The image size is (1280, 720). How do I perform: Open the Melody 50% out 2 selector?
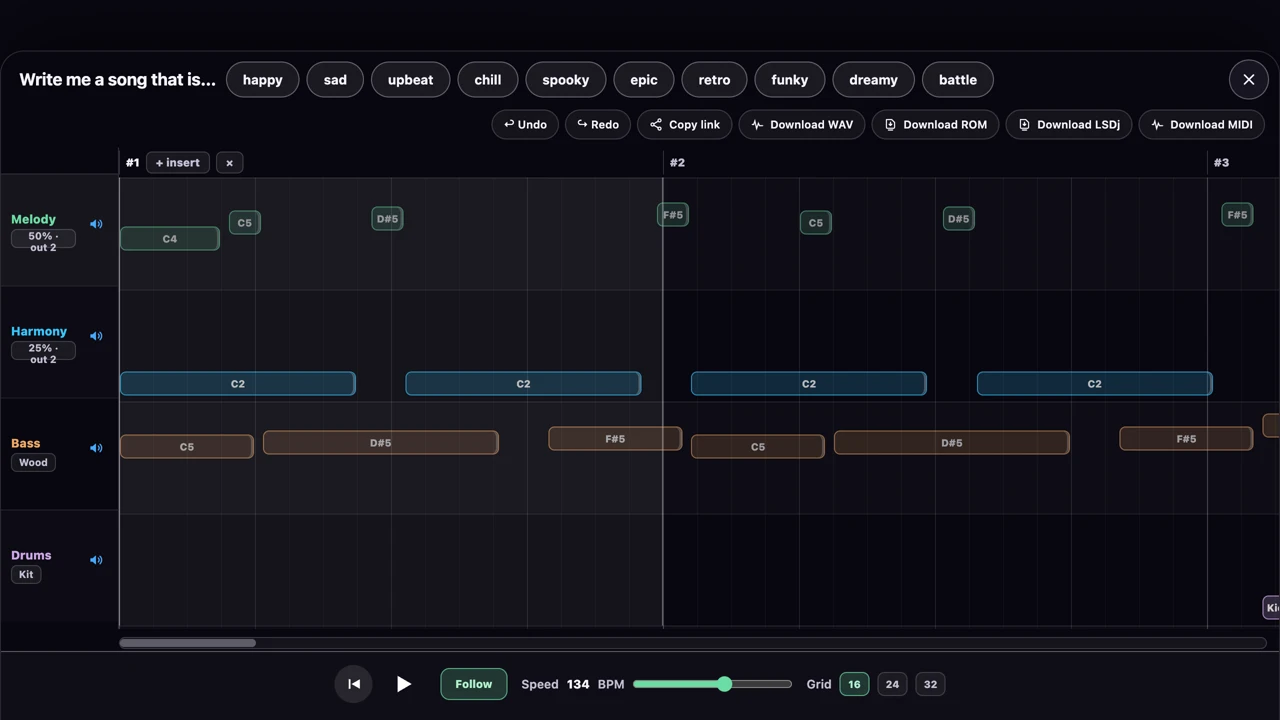point(43,241)
